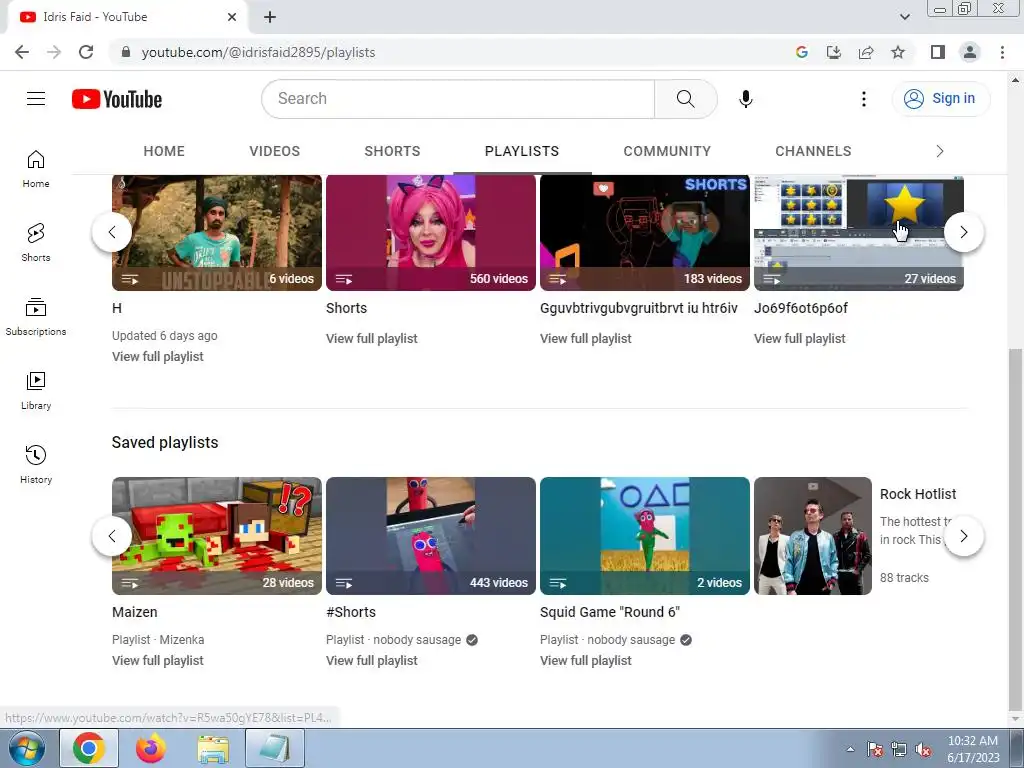This screenshot has width=1024, height=768.
Task: Switch to the COMMUNITY channel tab
Action: (667, 152)
